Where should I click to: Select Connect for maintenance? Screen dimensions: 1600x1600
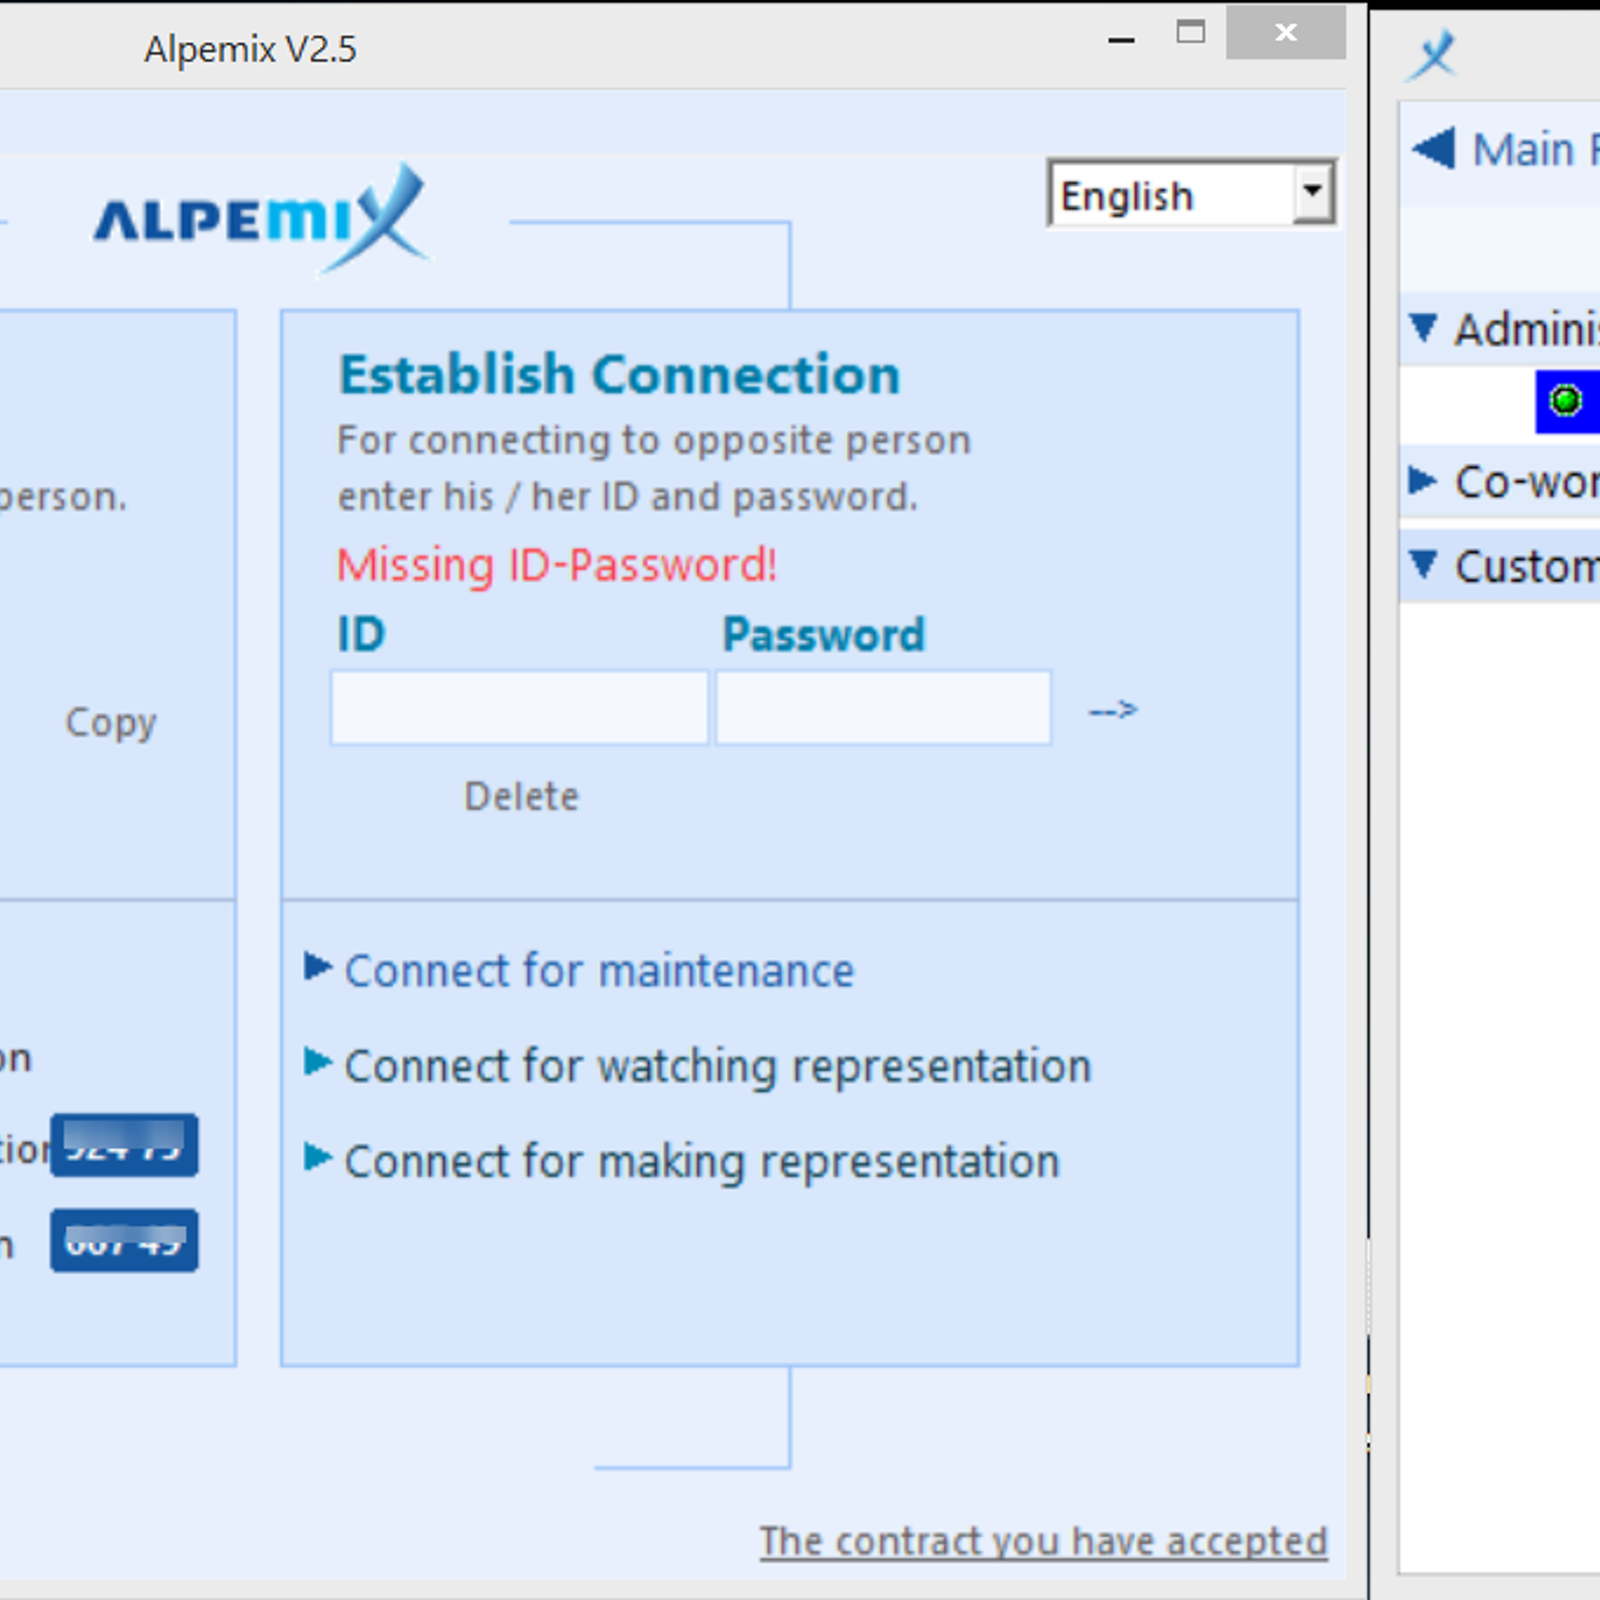click(599, 971)
